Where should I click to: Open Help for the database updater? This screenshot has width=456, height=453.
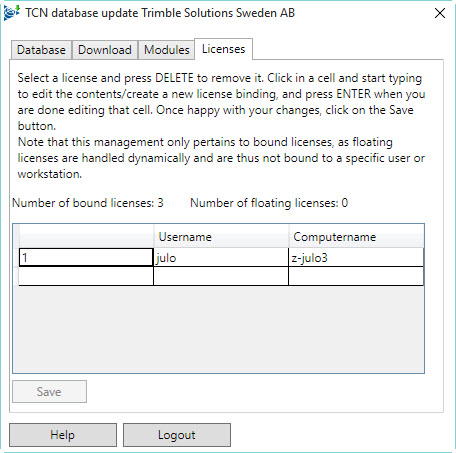(x=63, y=435)
